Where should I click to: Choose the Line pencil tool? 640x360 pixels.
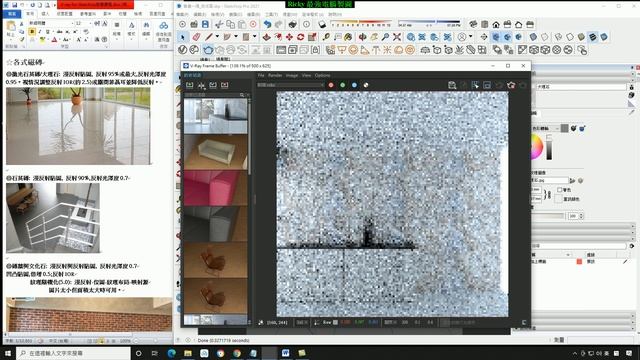(x=209, y=37)
